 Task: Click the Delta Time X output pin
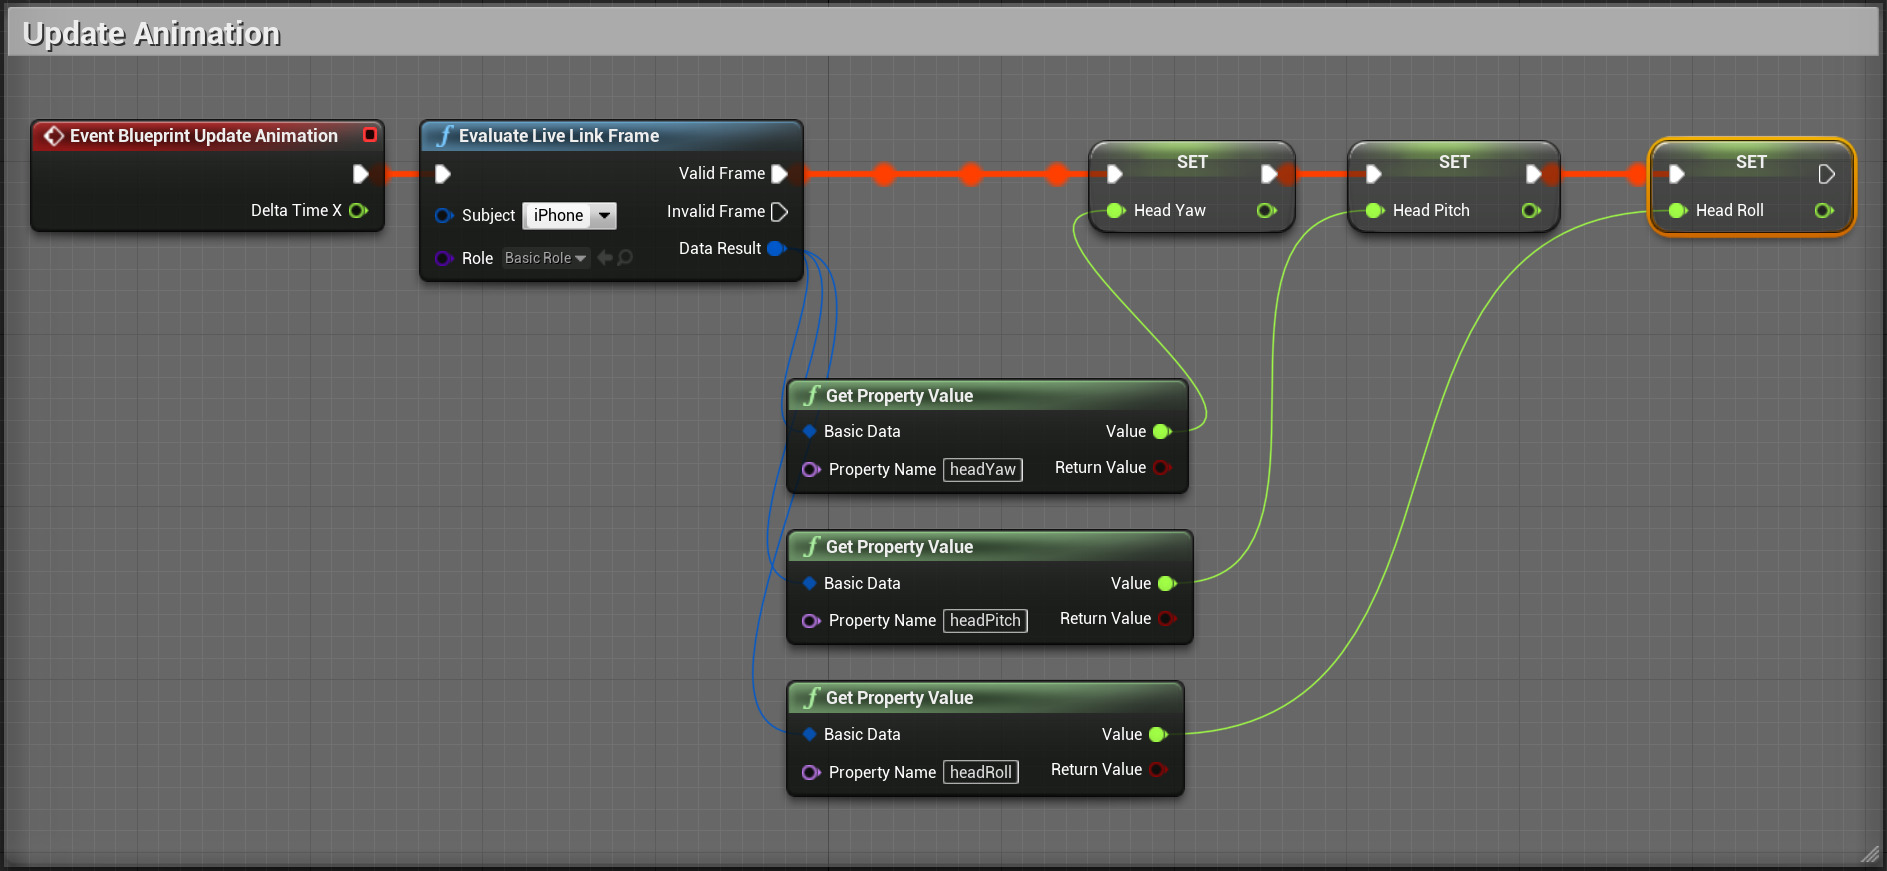pyautogui.click(x=358, y=210)
